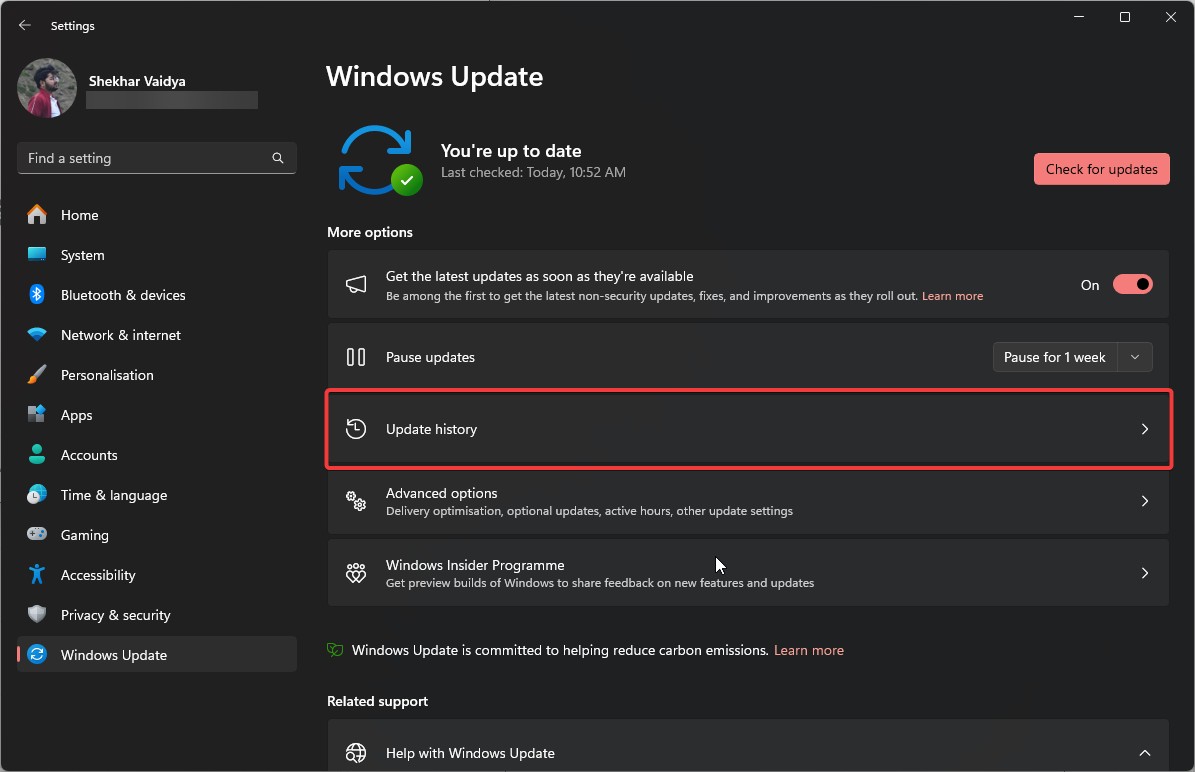Open the carbon emissions Learn more link

tap(808, 650)
